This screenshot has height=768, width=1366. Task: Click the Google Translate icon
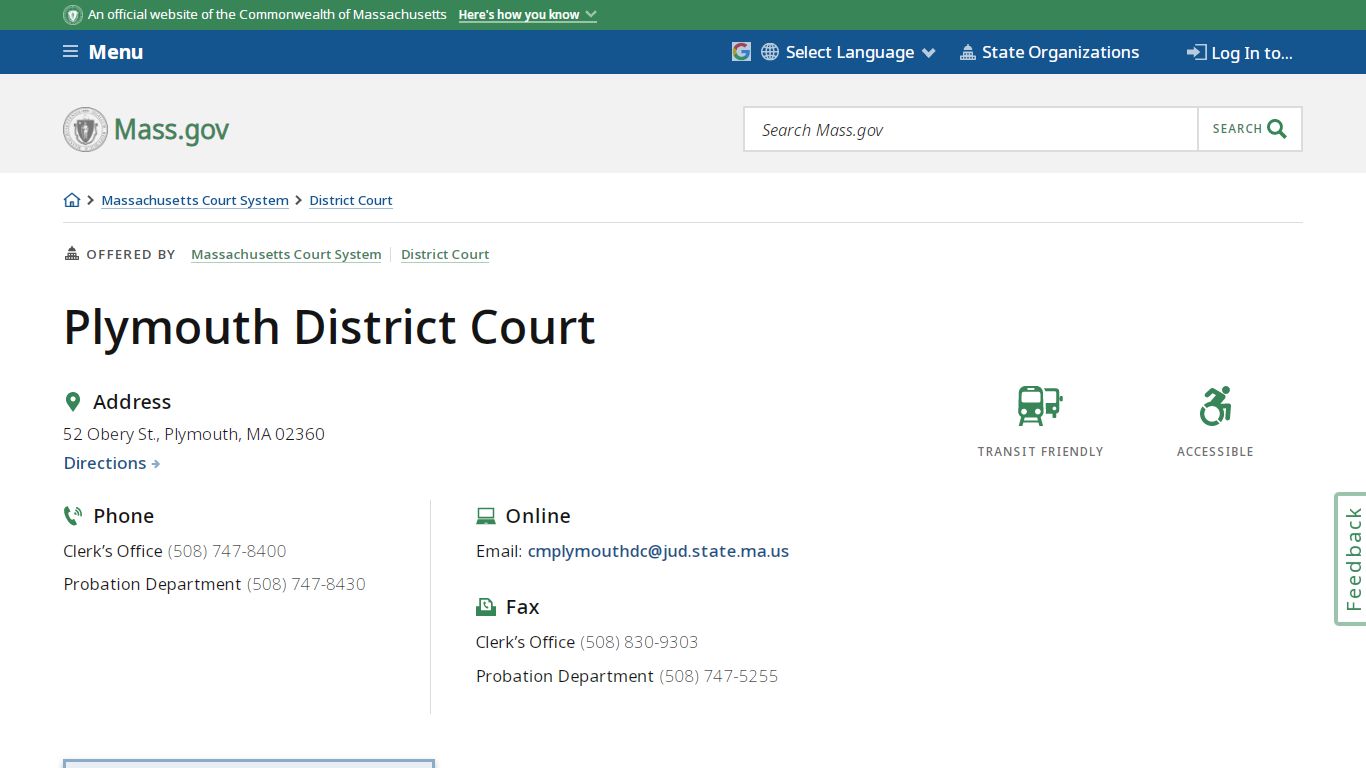(x=741, y=52)
